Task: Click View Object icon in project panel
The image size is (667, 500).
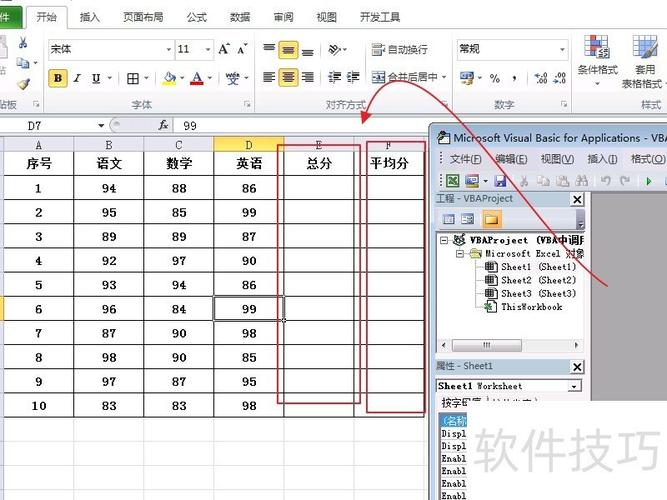Action: pyautogui.click(x=467, y=219)
